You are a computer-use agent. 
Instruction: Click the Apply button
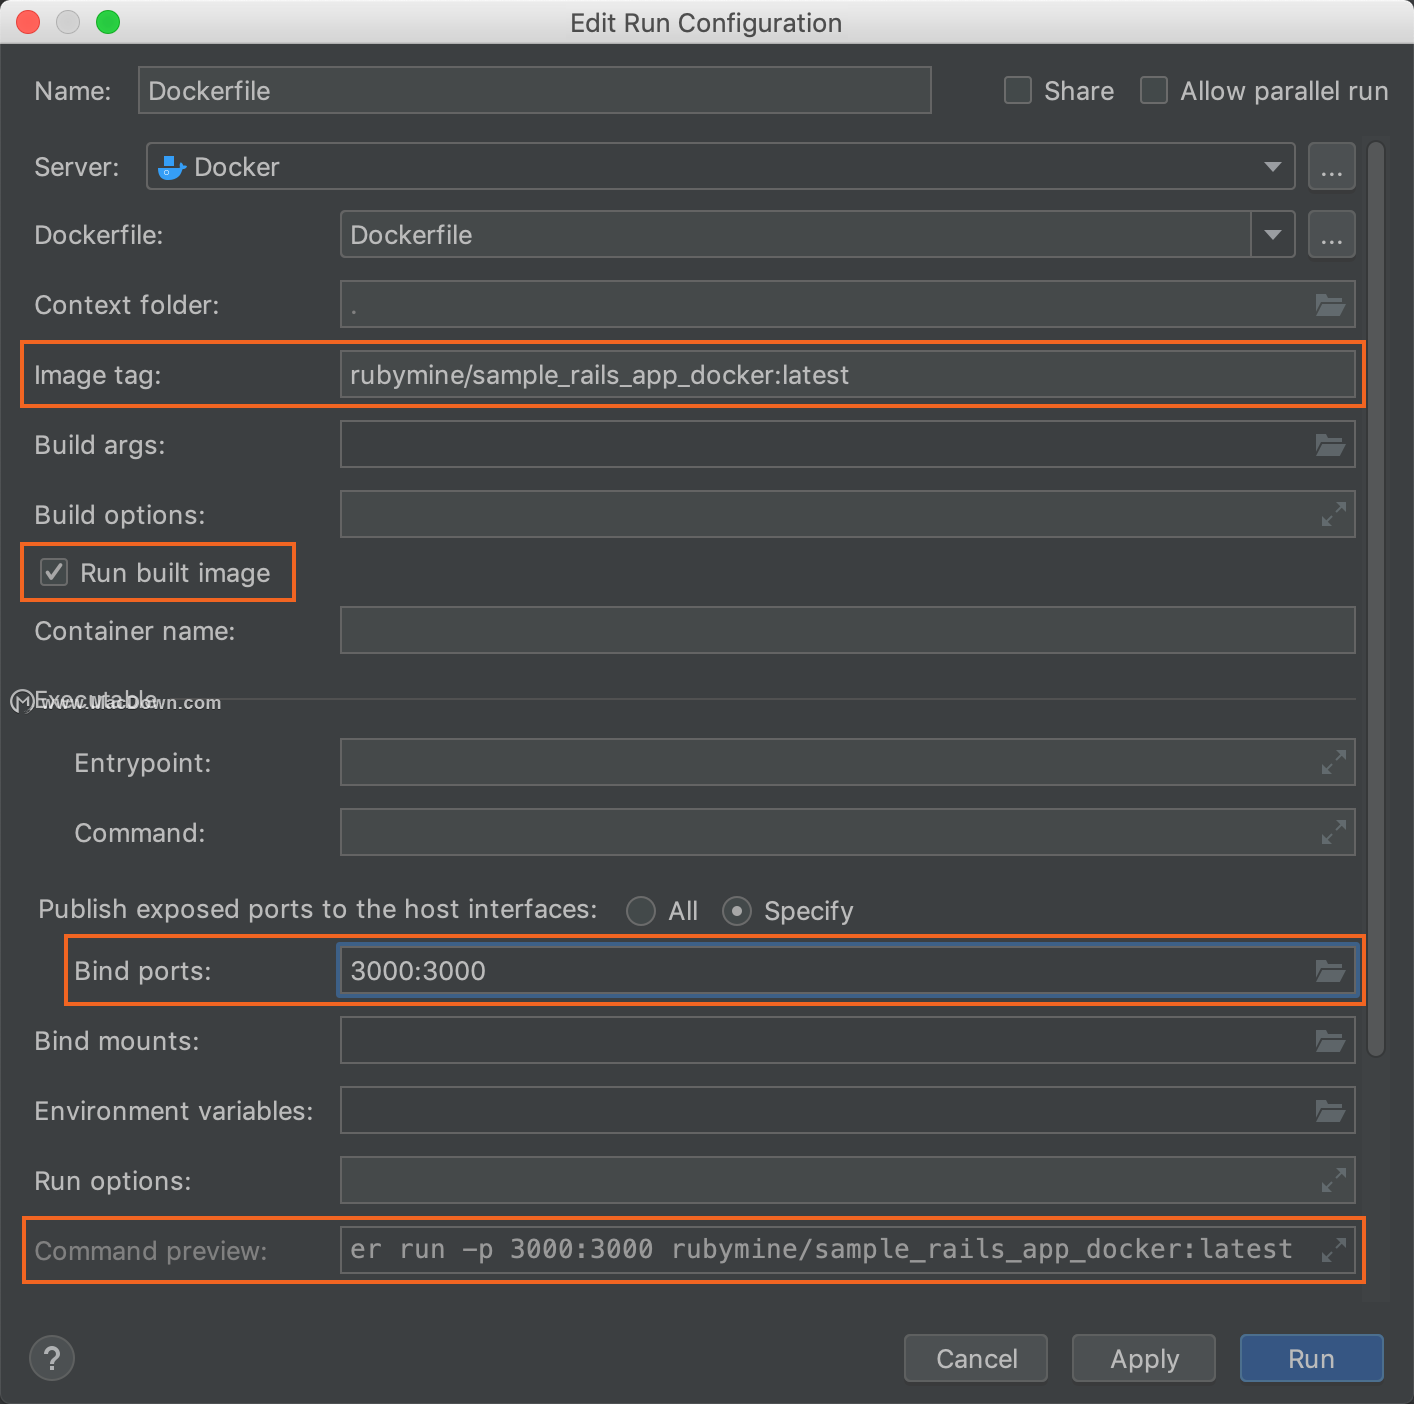[x=1144, y=1358]
